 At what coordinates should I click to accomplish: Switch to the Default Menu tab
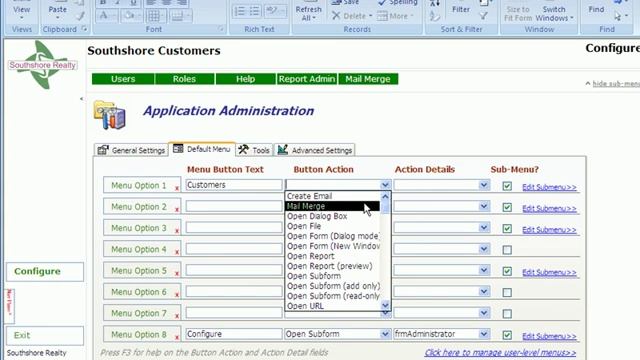click(202, 149)
